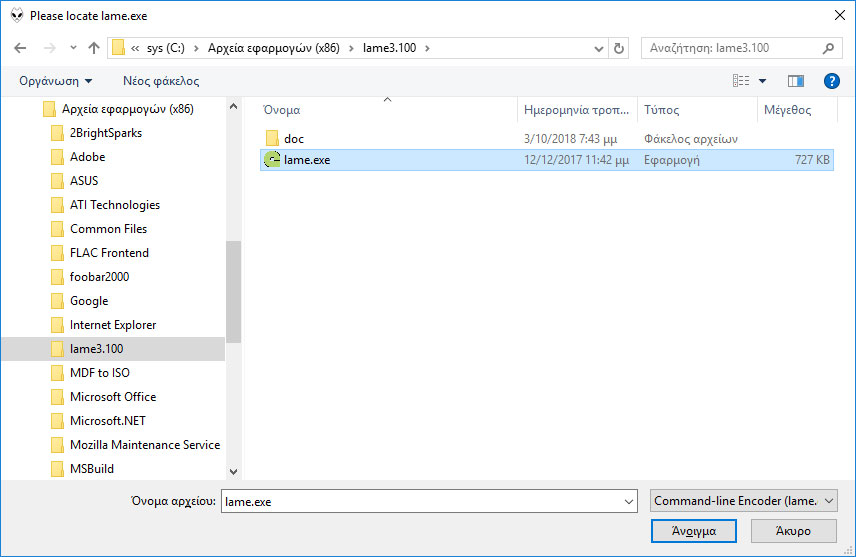Select the lame.exe application icon
The image size is (856, 557).
point(271,160)
